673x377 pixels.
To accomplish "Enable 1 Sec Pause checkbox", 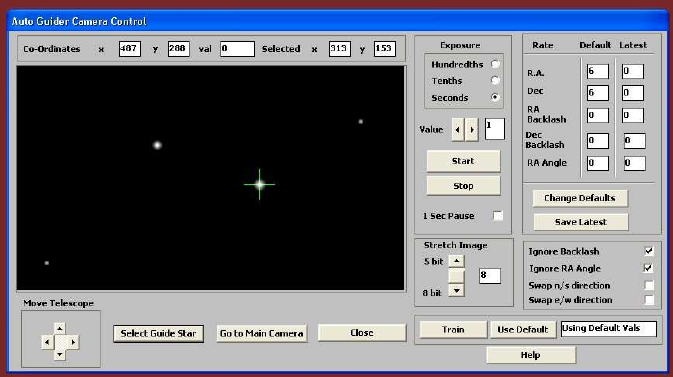I will tap(498, 216).
